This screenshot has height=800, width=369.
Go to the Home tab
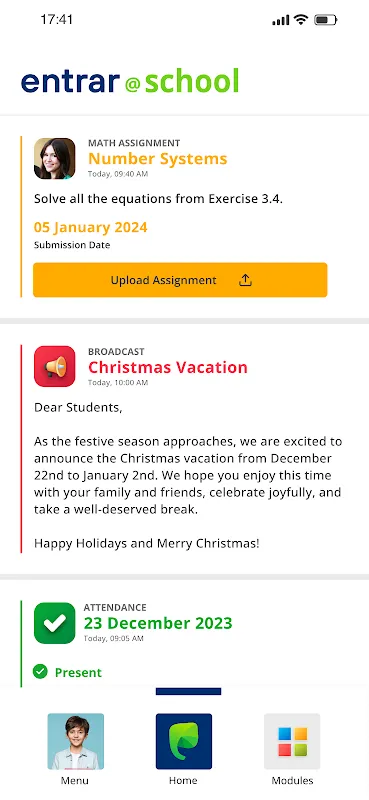pyautogui.click(x=183, y=748)
